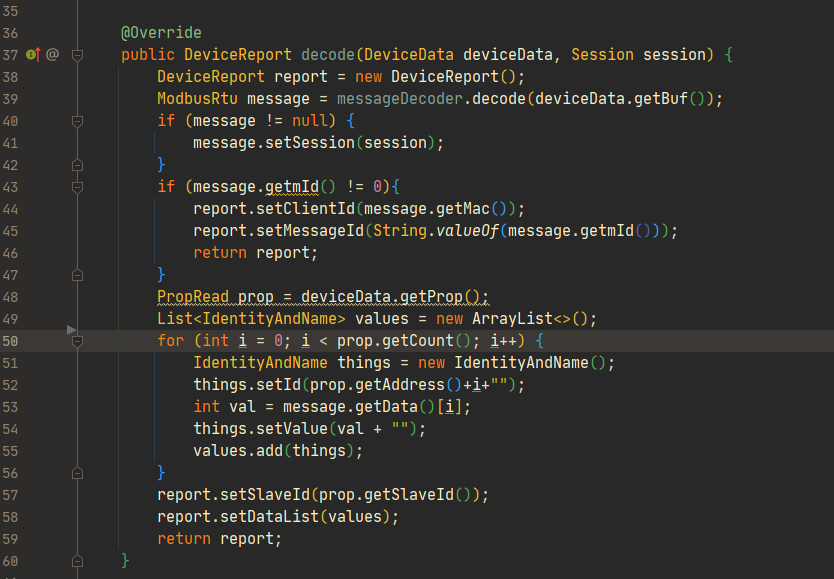The height and width of the screenshot is (579, 834).
Task: Click the fold end marker on line 47
Action: click(77, 275)
